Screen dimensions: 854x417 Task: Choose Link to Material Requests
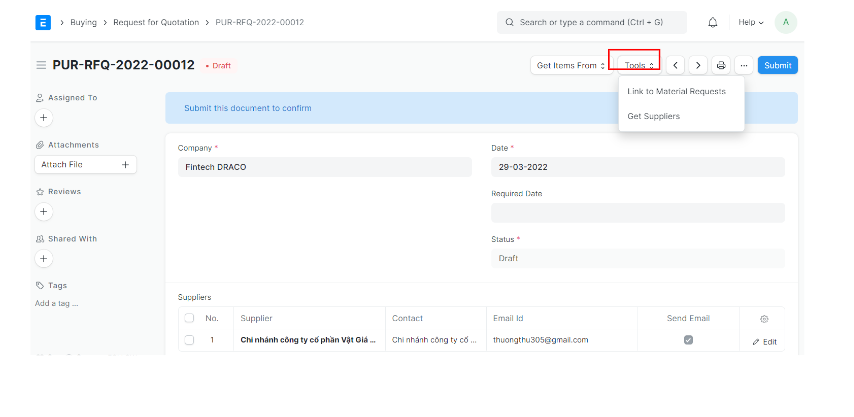click(x=676, y=91)
